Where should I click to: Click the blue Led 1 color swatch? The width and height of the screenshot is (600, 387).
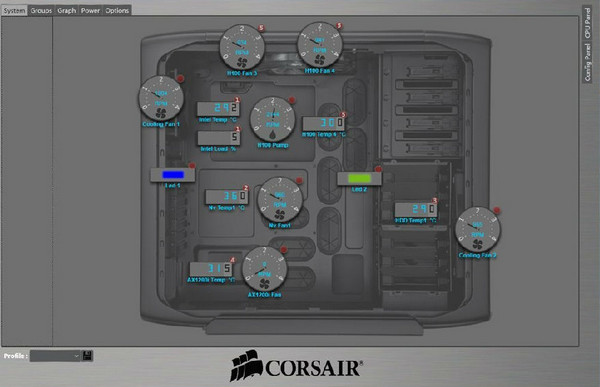[x=173, y=175]
